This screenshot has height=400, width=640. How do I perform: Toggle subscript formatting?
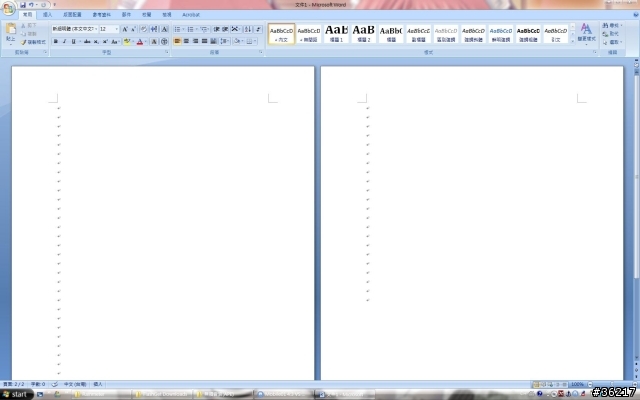(96, 41)
